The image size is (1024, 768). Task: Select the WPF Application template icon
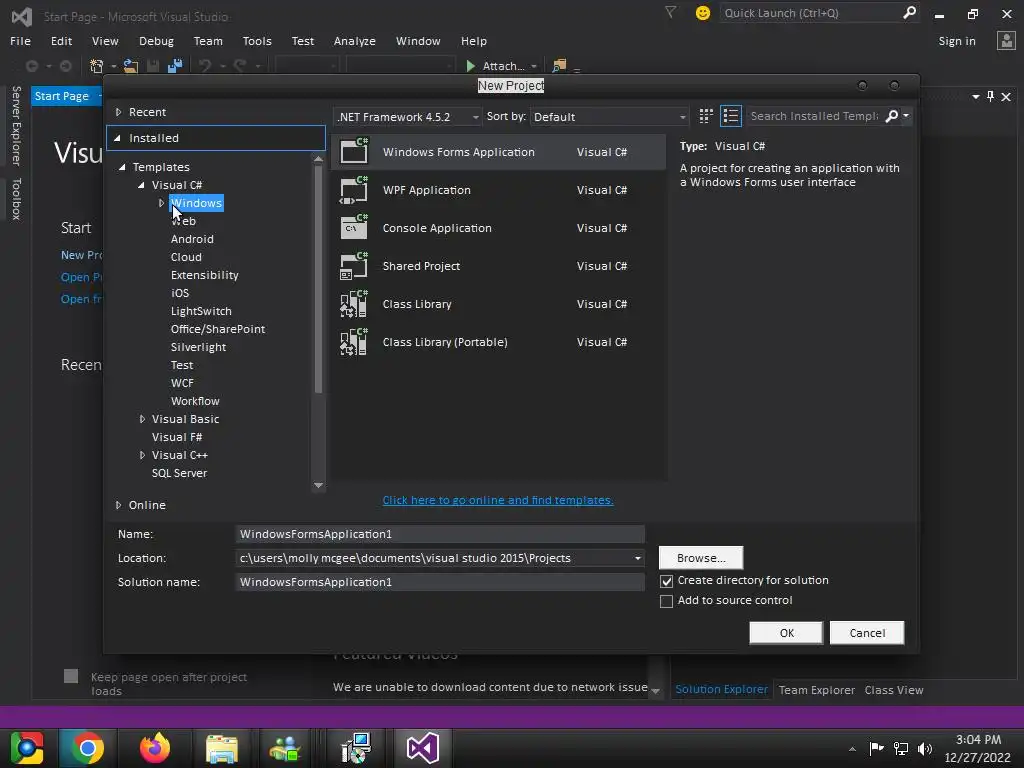point(354,189)
